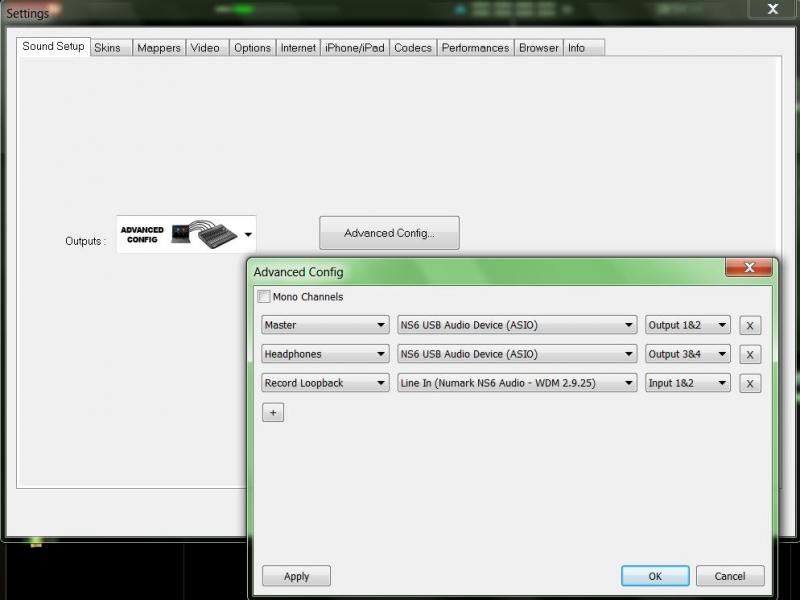The image size is (800, 600).
Task: Change the Headphones row NS6 ASIO device
Action: coord(517,354)
